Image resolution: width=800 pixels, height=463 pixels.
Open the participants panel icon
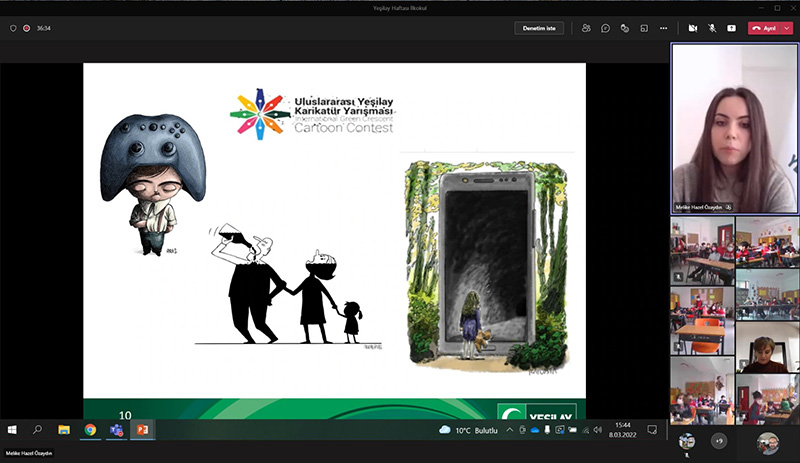(586, 28)
